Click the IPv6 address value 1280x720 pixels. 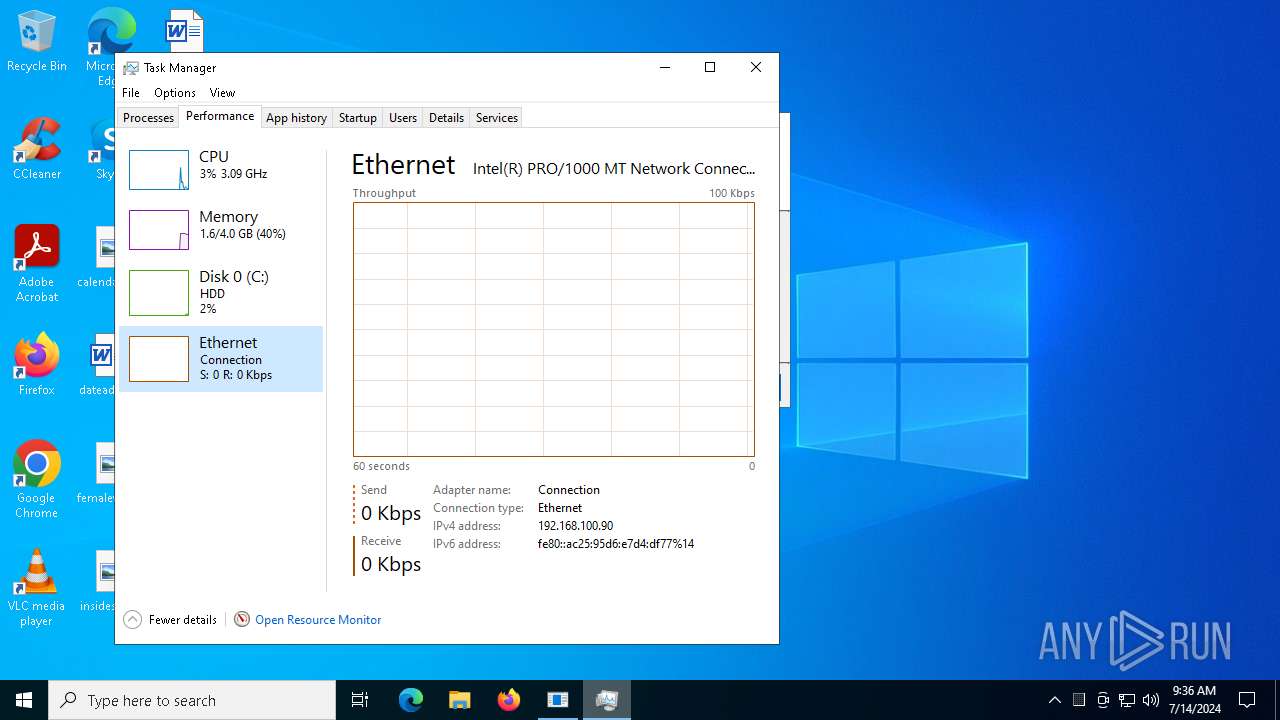[x=616, y=544]
